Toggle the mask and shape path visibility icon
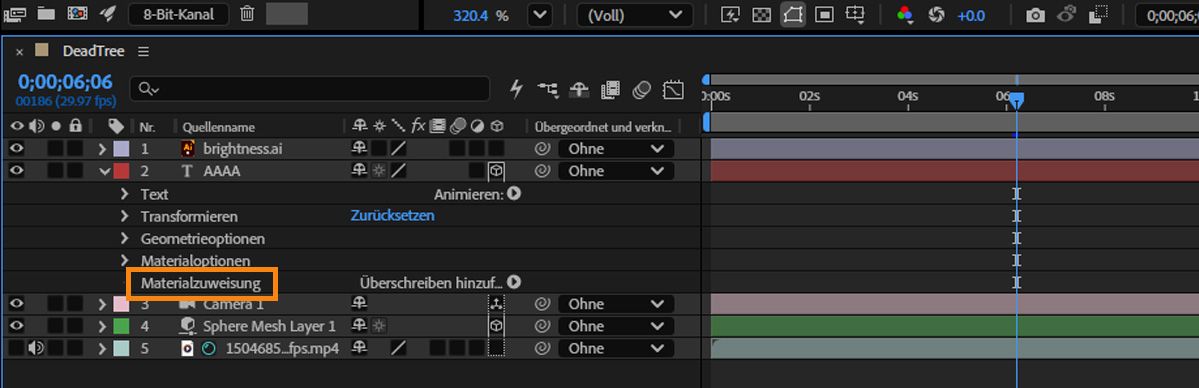The height and width of the screenshot is (388, 1199). (793, 15)
